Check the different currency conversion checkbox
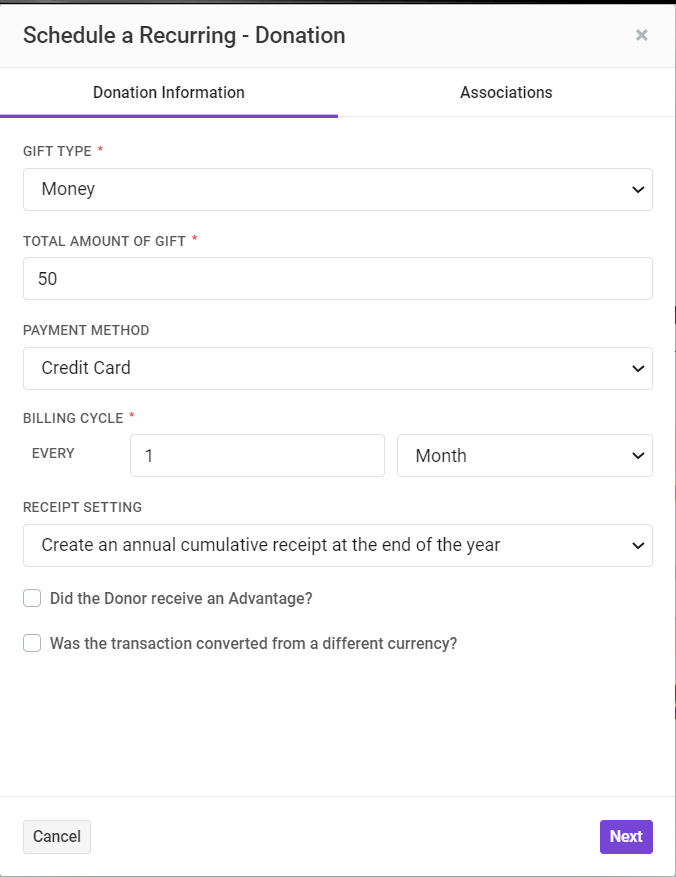The image size is (676, 877). (x=32, y=643)
